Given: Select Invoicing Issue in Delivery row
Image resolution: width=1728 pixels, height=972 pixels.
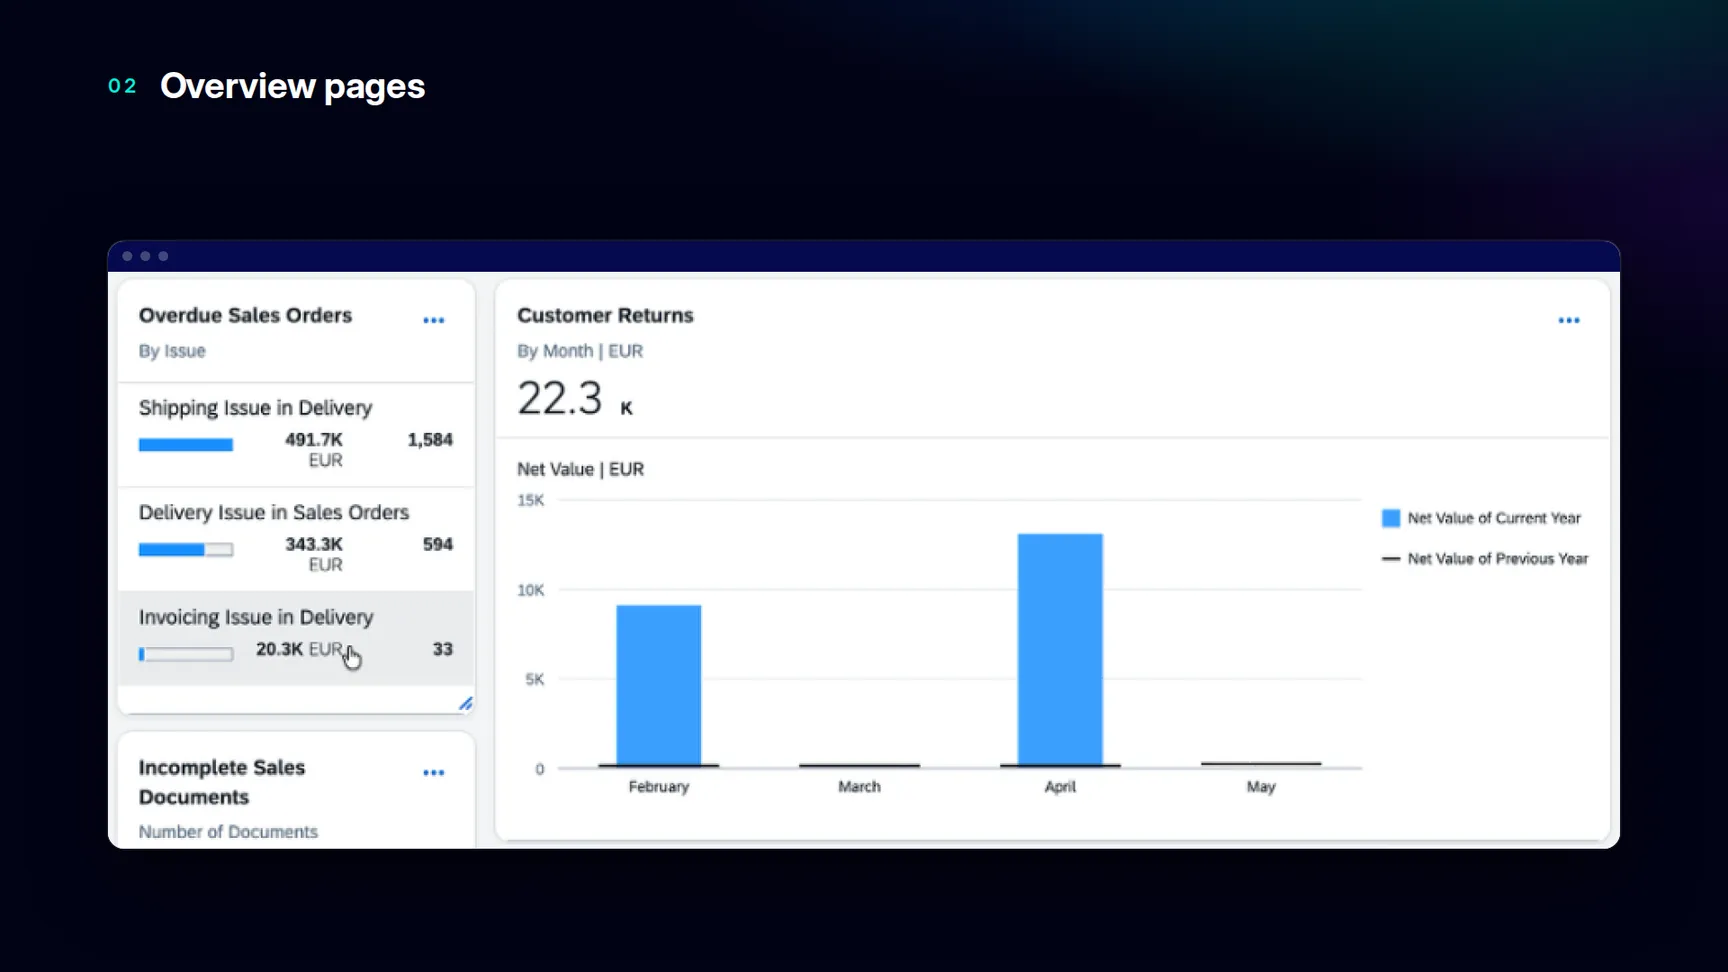Looking at the screenshot, I should coord(296,638).
